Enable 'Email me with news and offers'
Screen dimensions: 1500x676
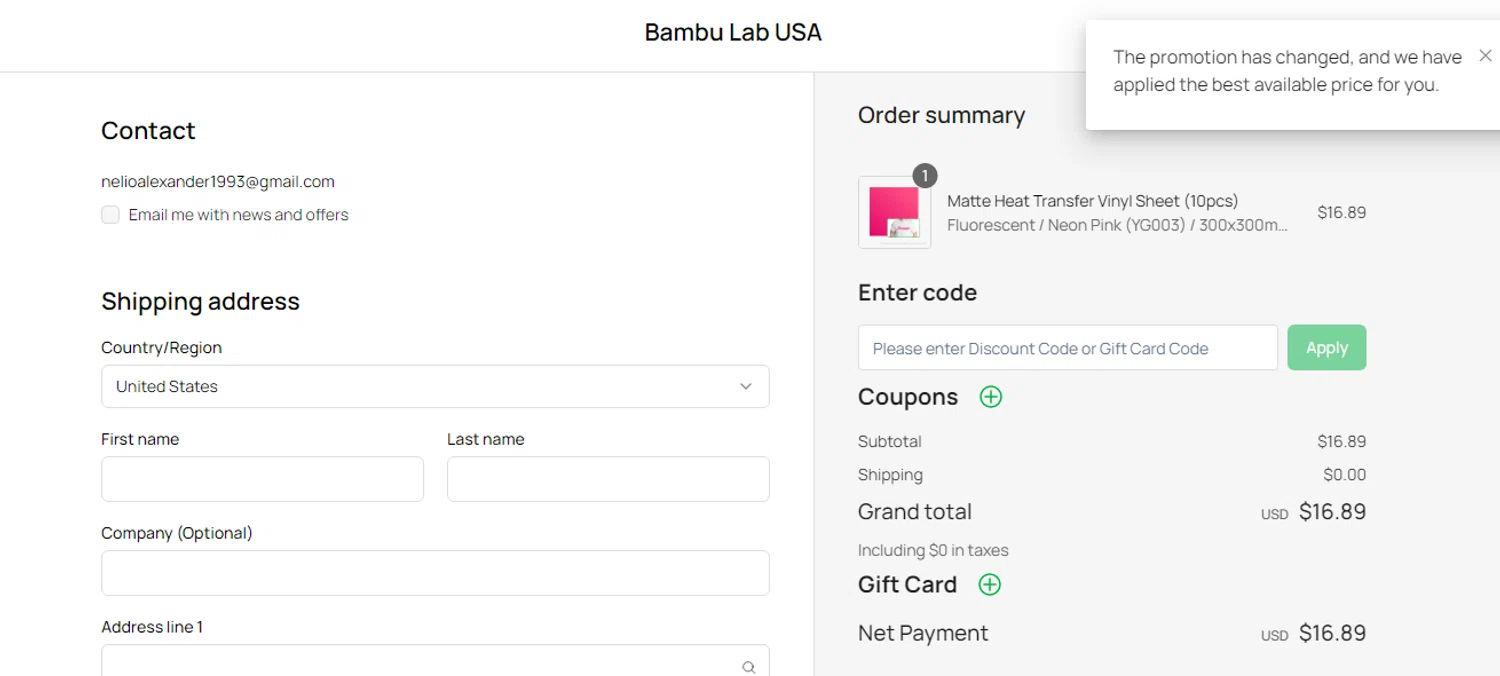pyautogui.click(x=111, y=215)
